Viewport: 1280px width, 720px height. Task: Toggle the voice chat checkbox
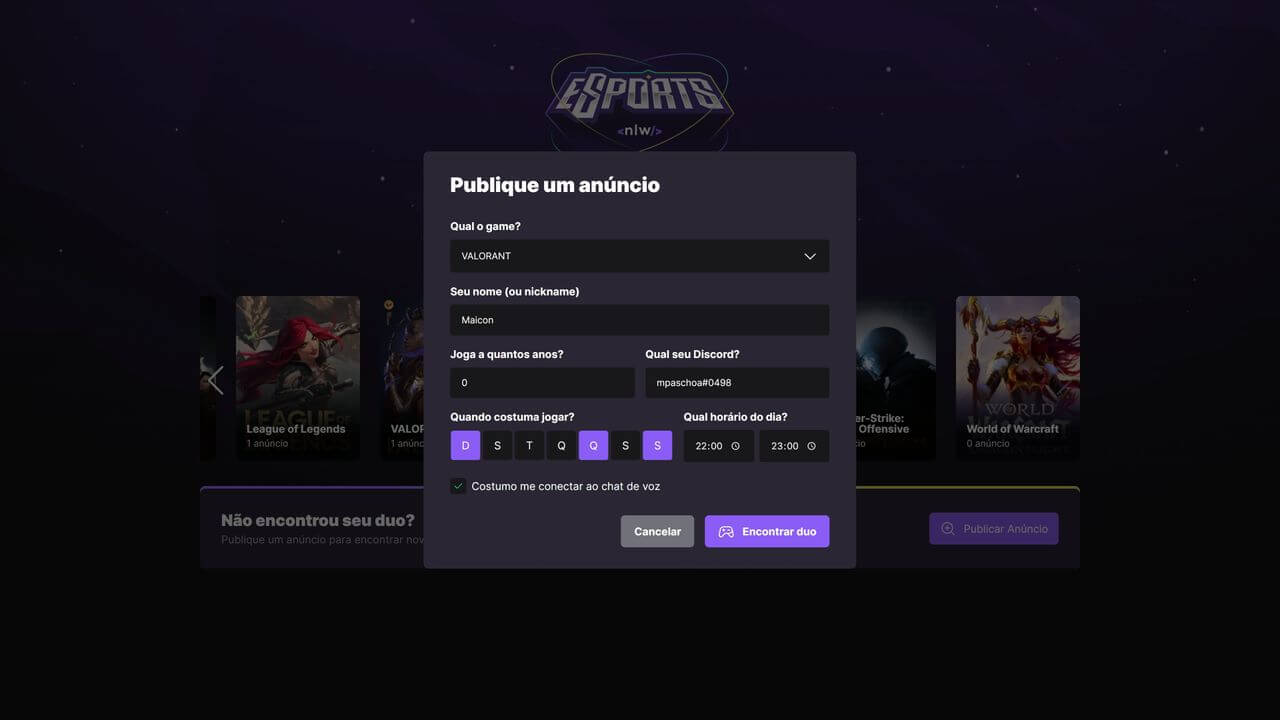pos(458,486)
